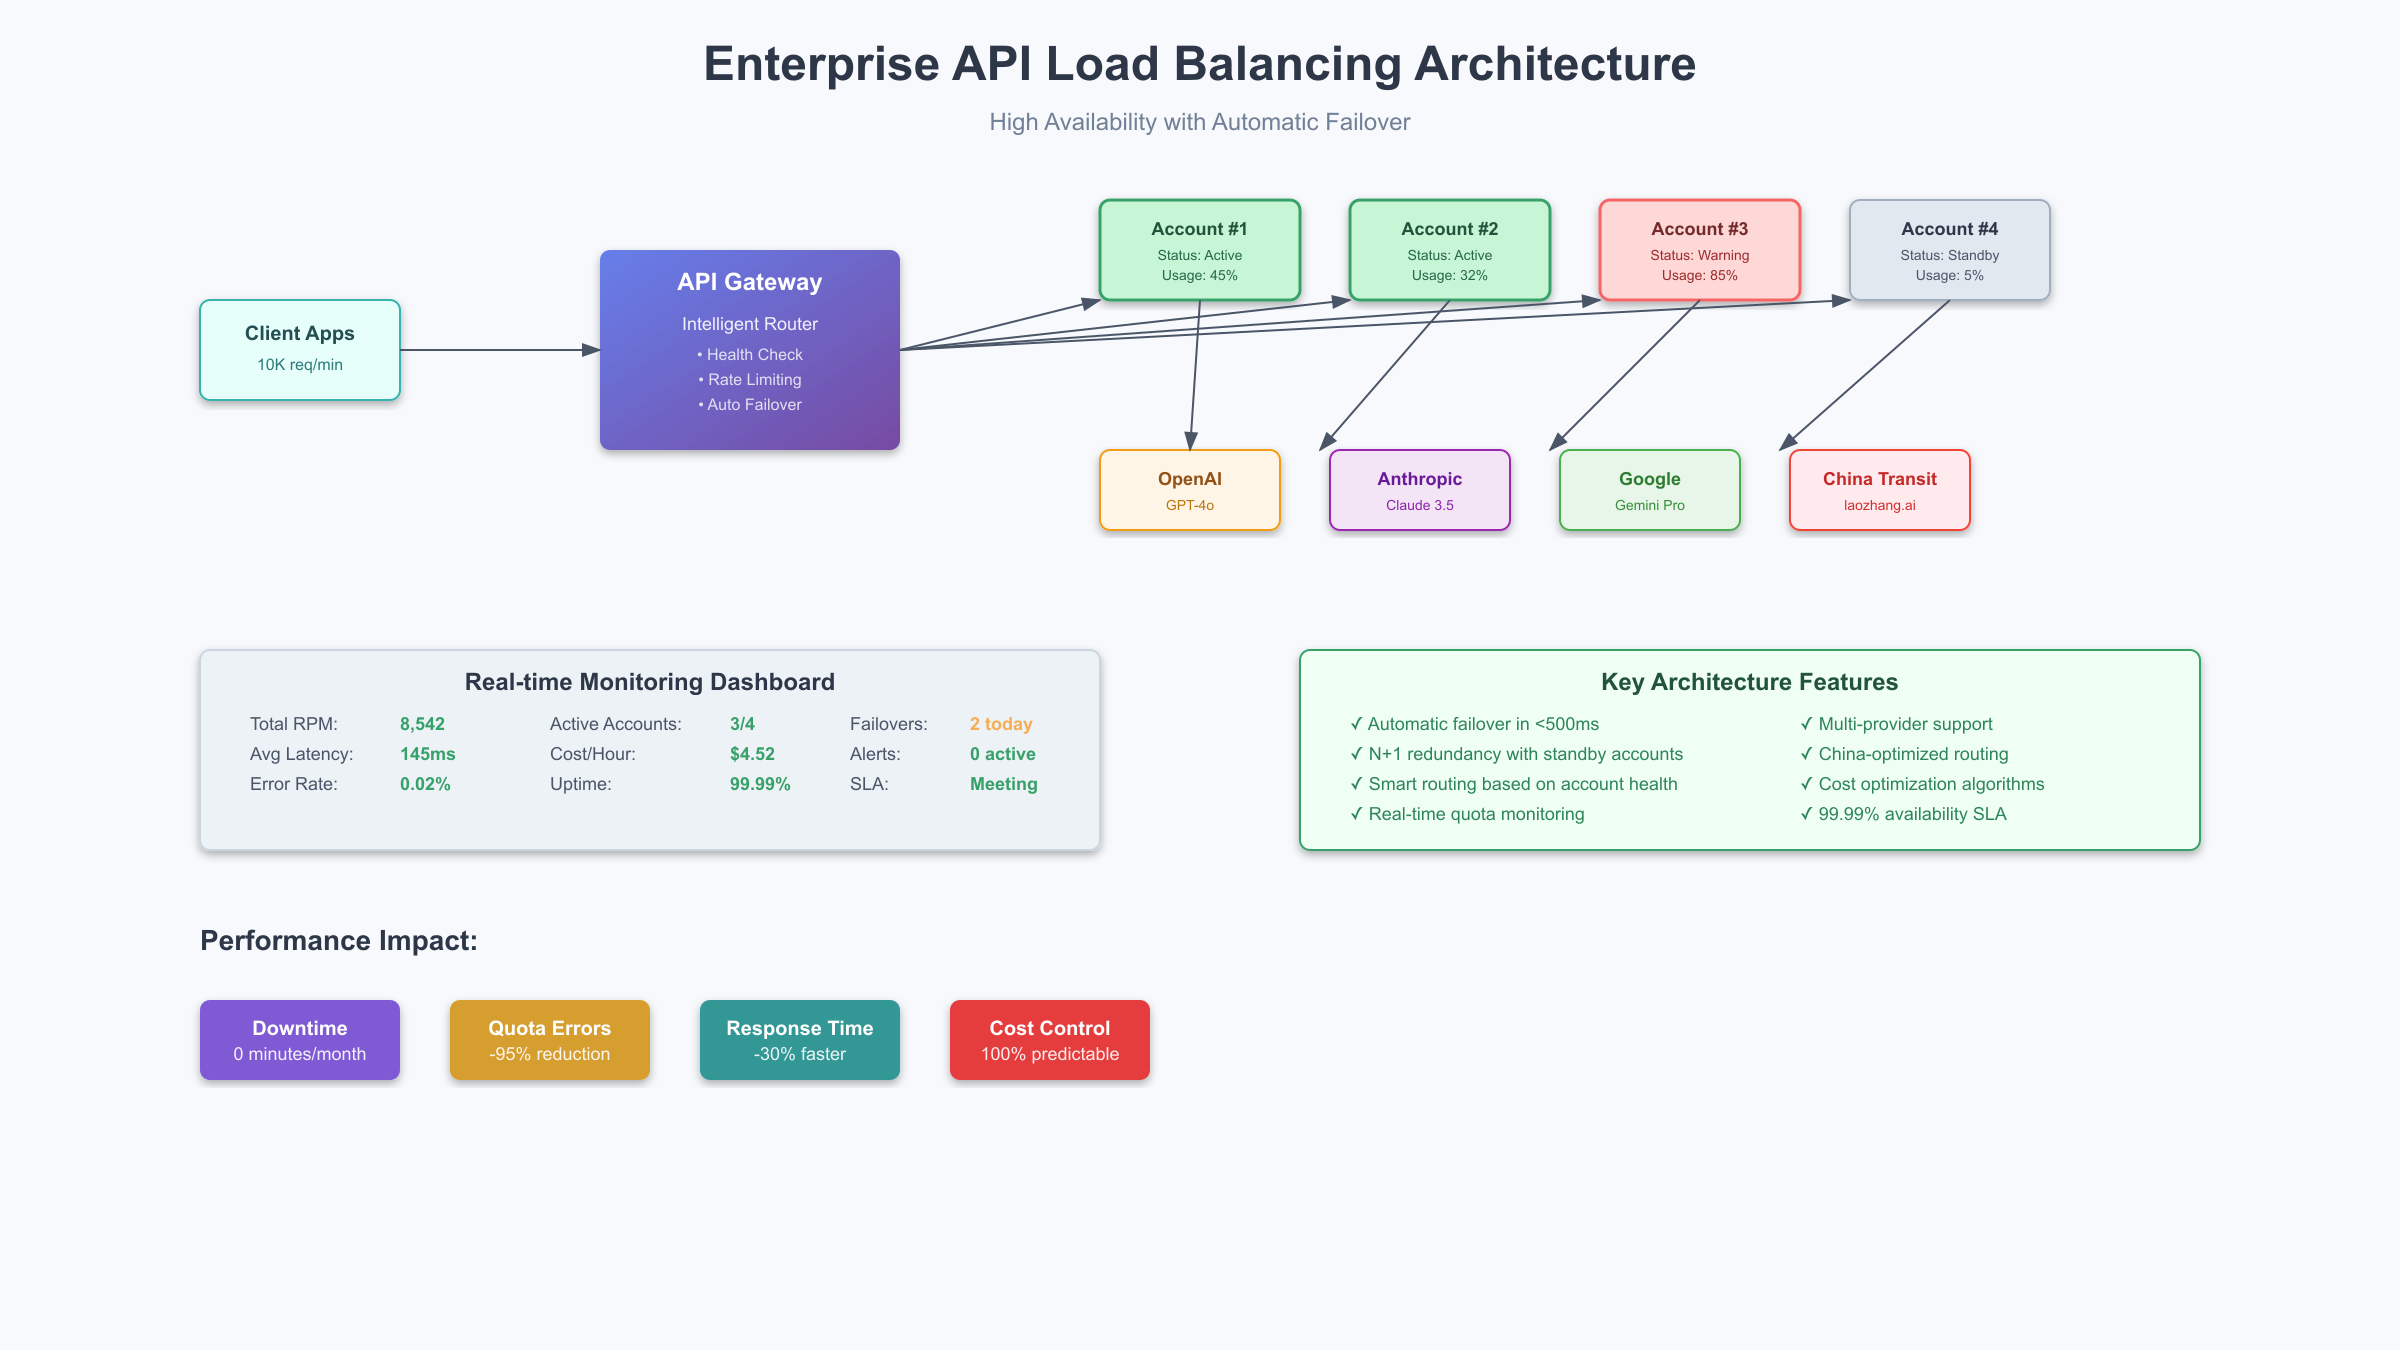The image size is (2400, 1350).
Task: Click the 'Performance Impact:' heading
Action: coord(339,941)
